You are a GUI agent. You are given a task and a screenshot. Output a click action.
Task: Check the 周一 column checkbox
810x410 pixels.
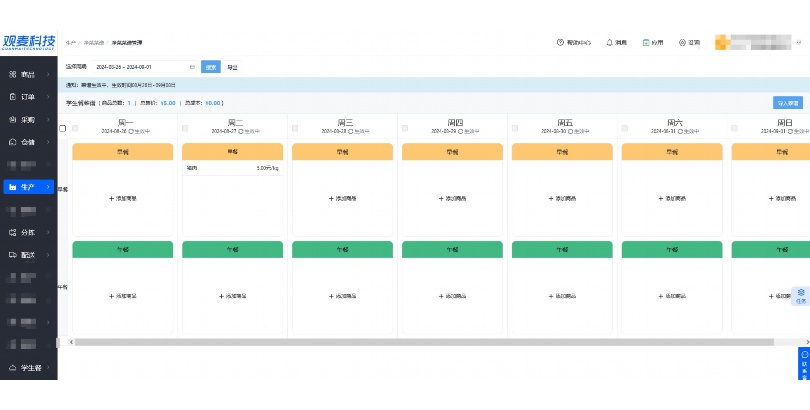click(x=75, y=128)
